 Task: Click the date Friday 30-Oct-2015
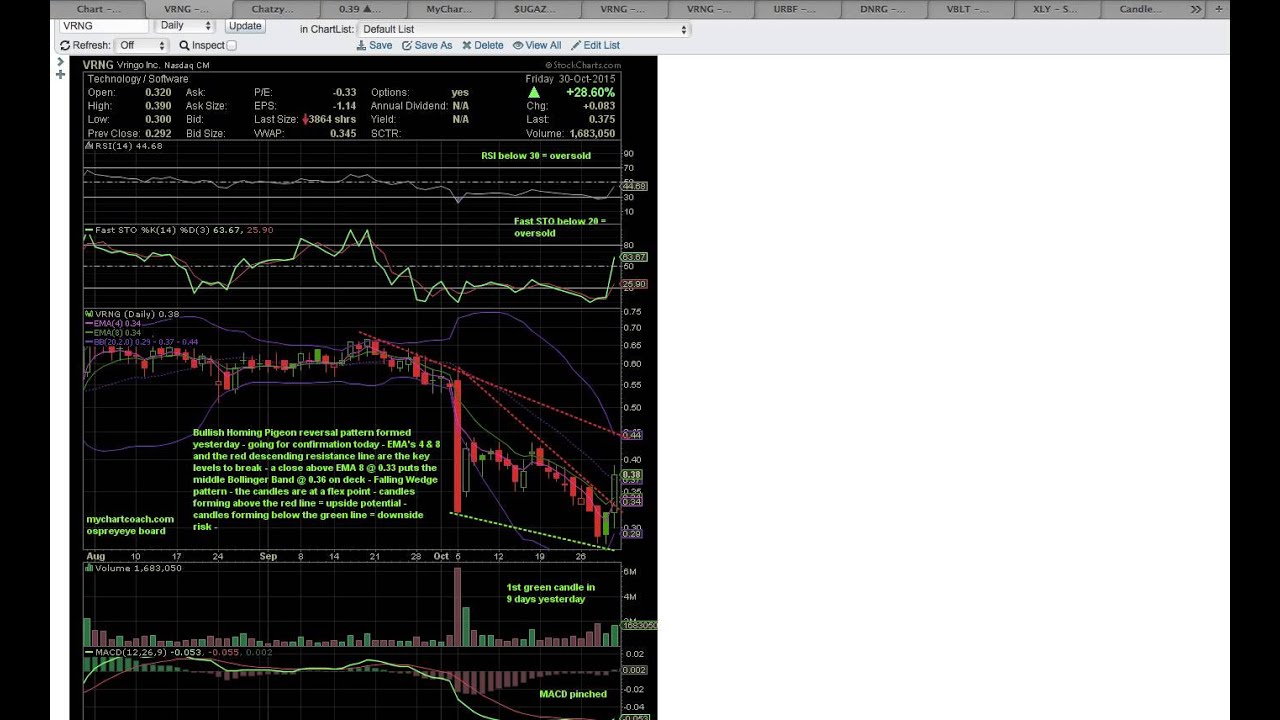coord(570,78)
